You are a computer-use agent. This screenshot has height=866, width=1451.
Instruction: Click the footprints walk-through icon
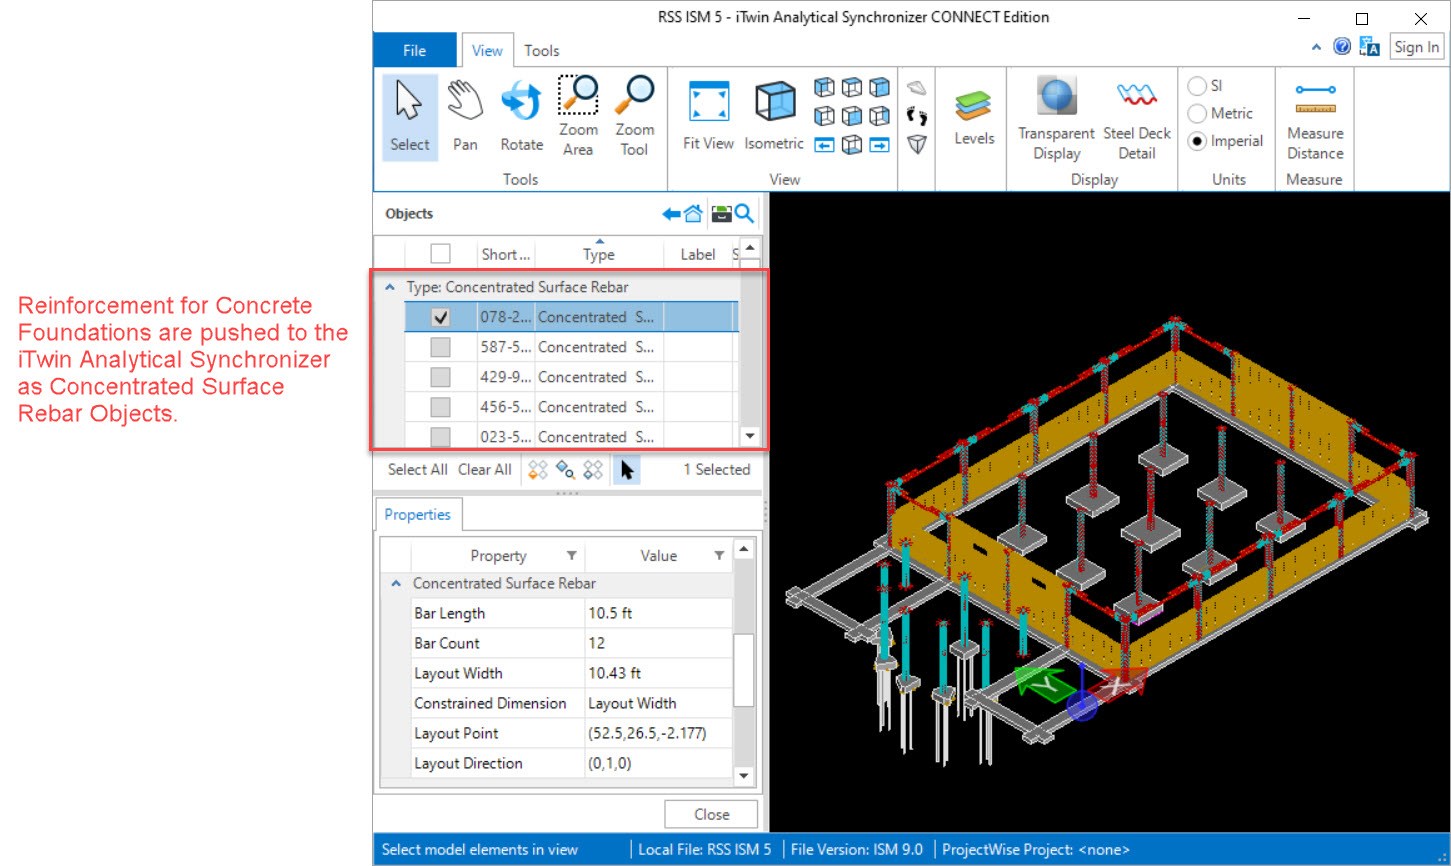(917, 116)
